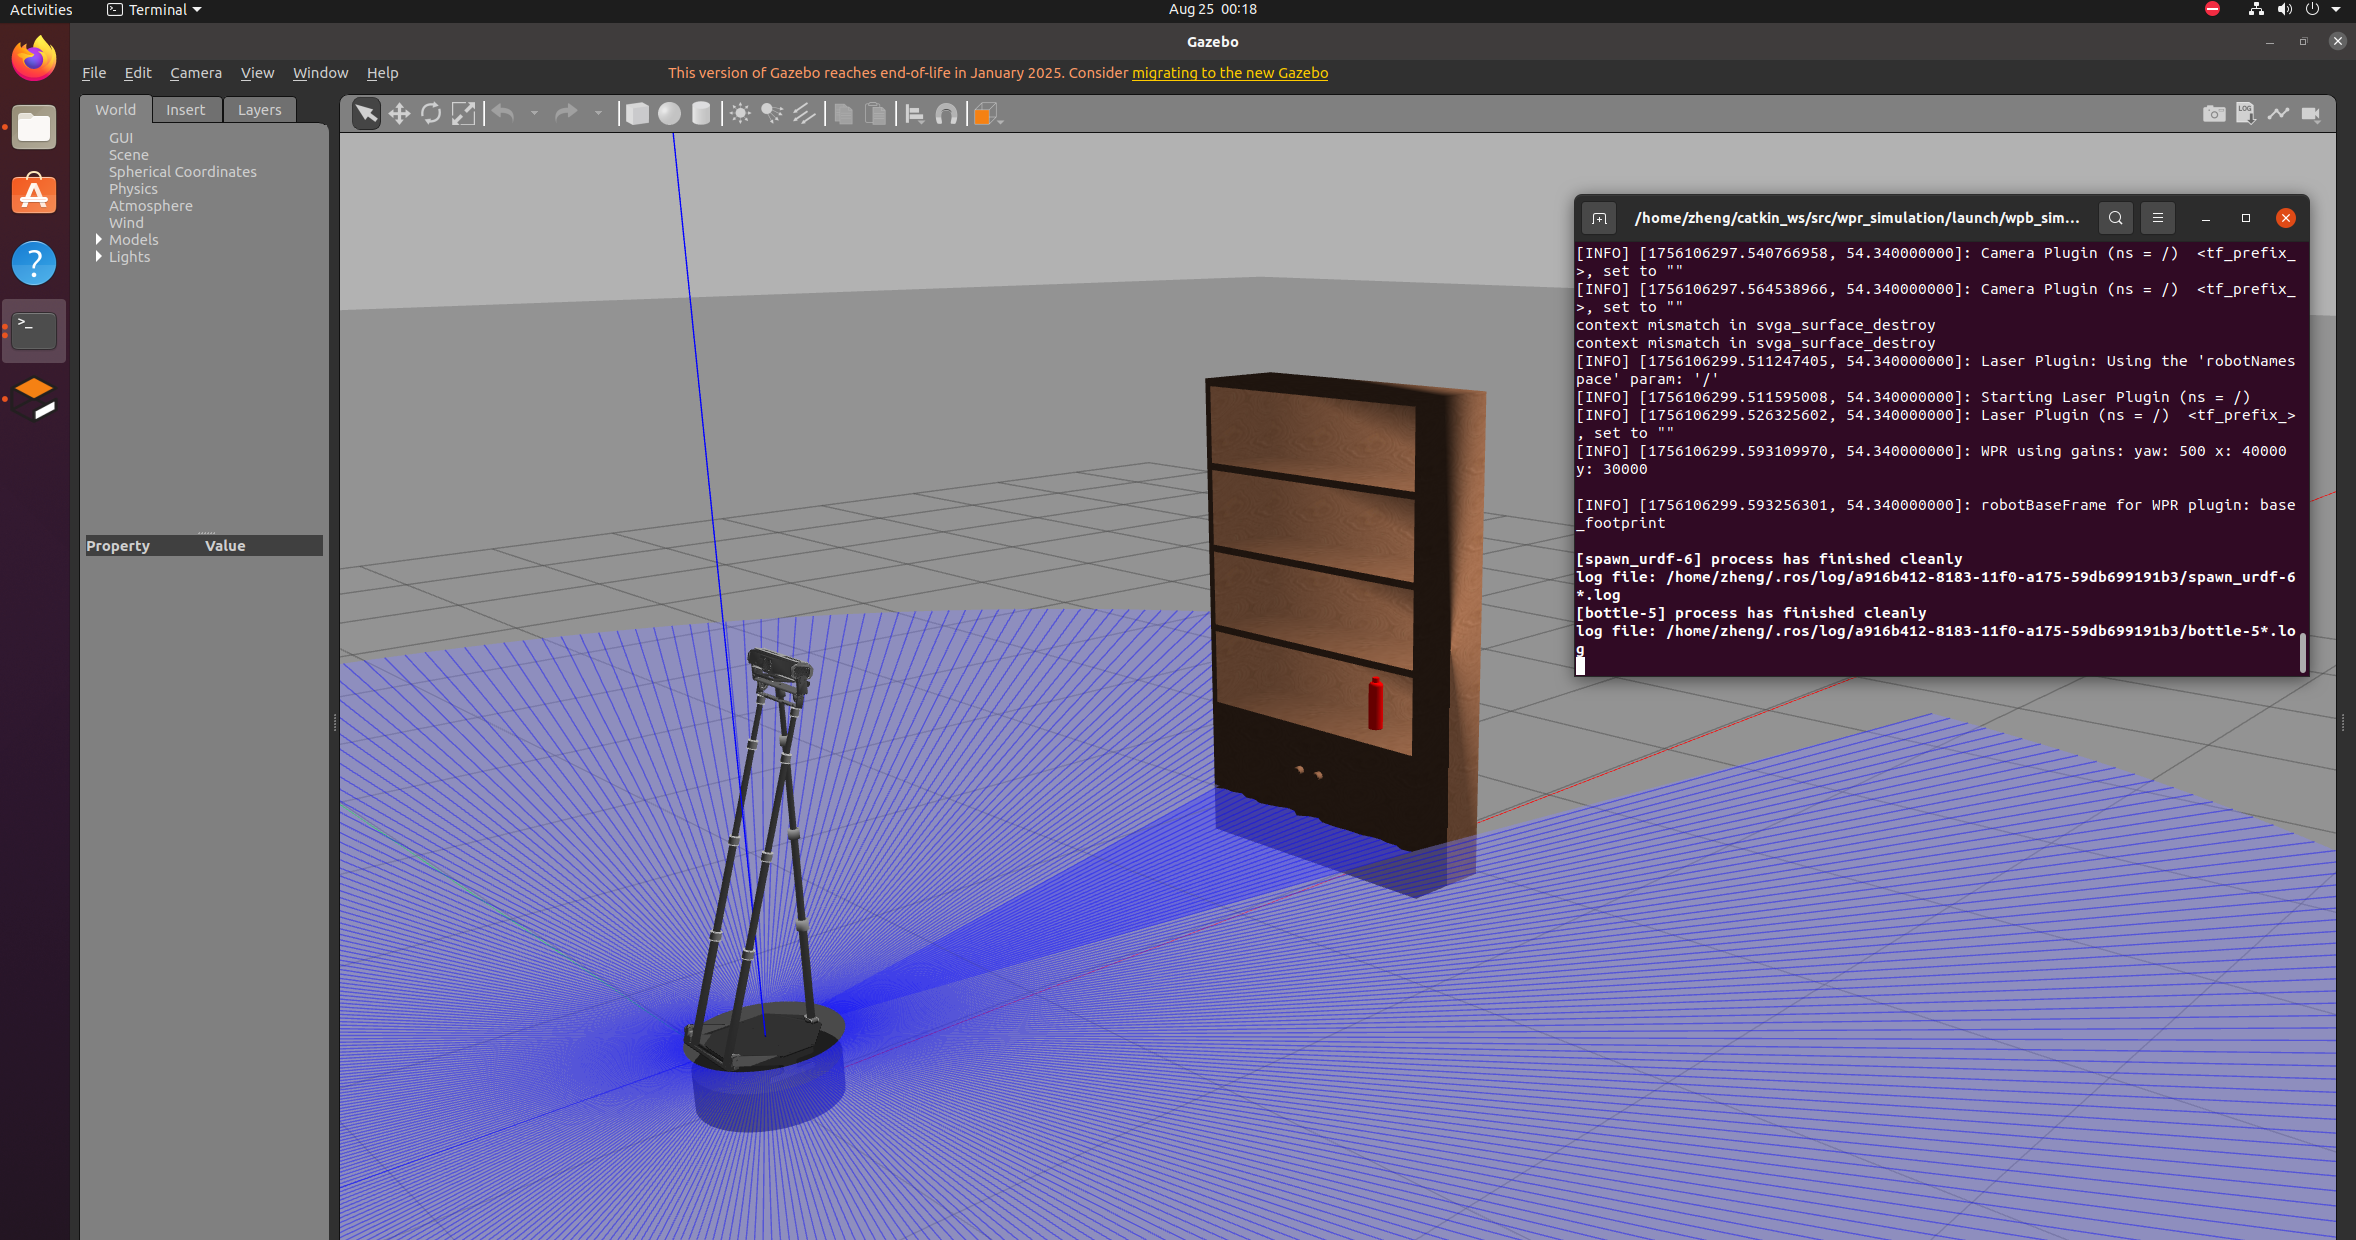
Task: Open the plotting utility icon
Action: [2279, 113]
